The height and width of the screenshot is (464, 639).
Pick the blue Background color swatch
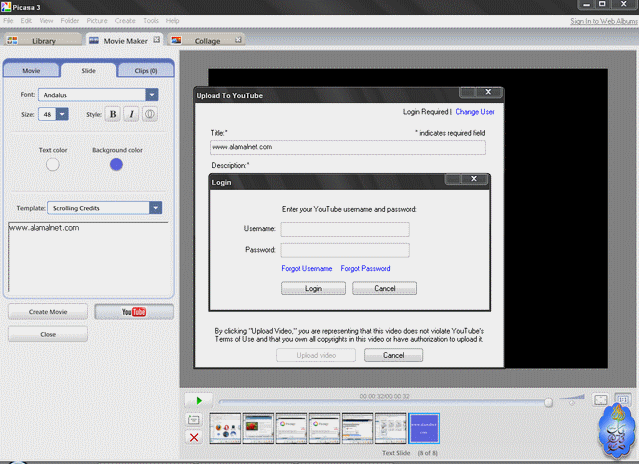point(116,164)
